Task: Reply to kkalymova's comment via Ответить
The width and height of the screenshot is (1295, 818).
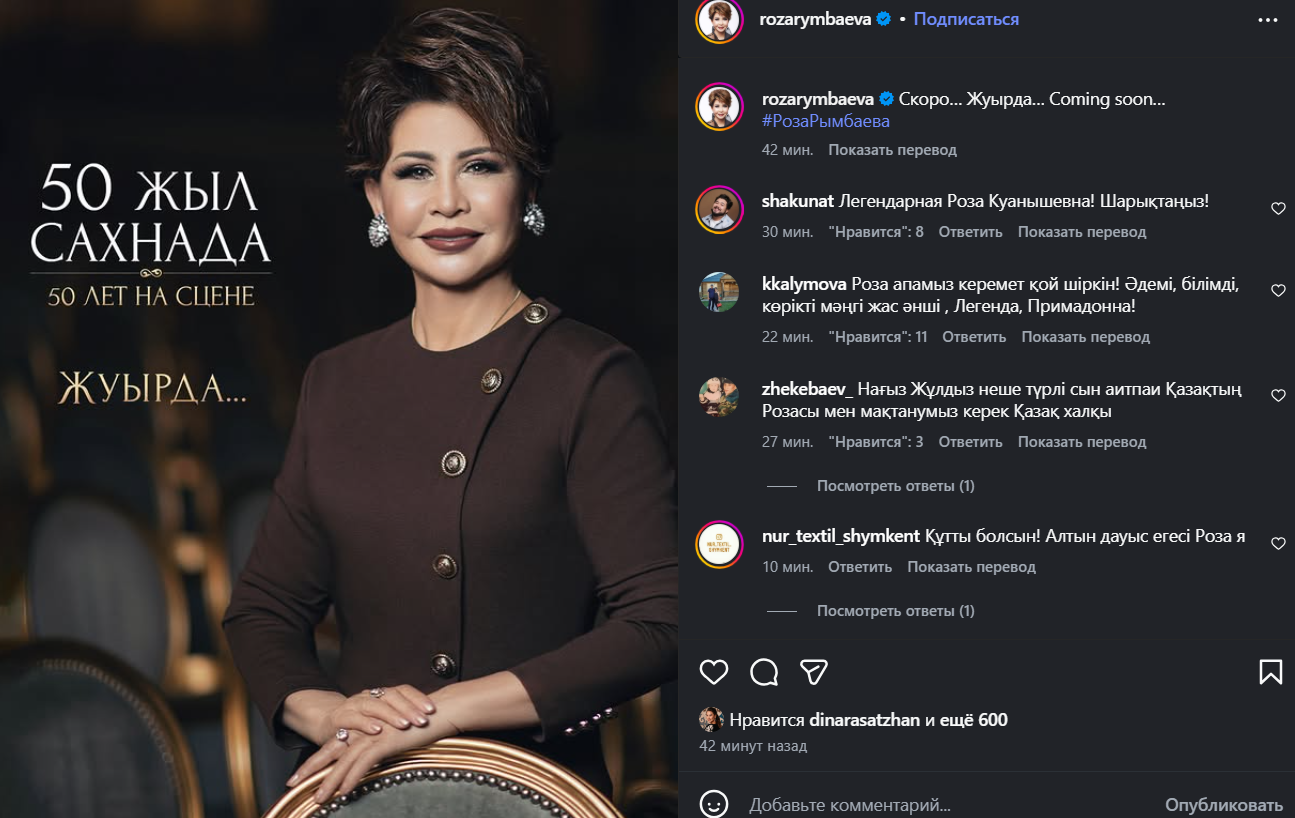Action: 974,337
